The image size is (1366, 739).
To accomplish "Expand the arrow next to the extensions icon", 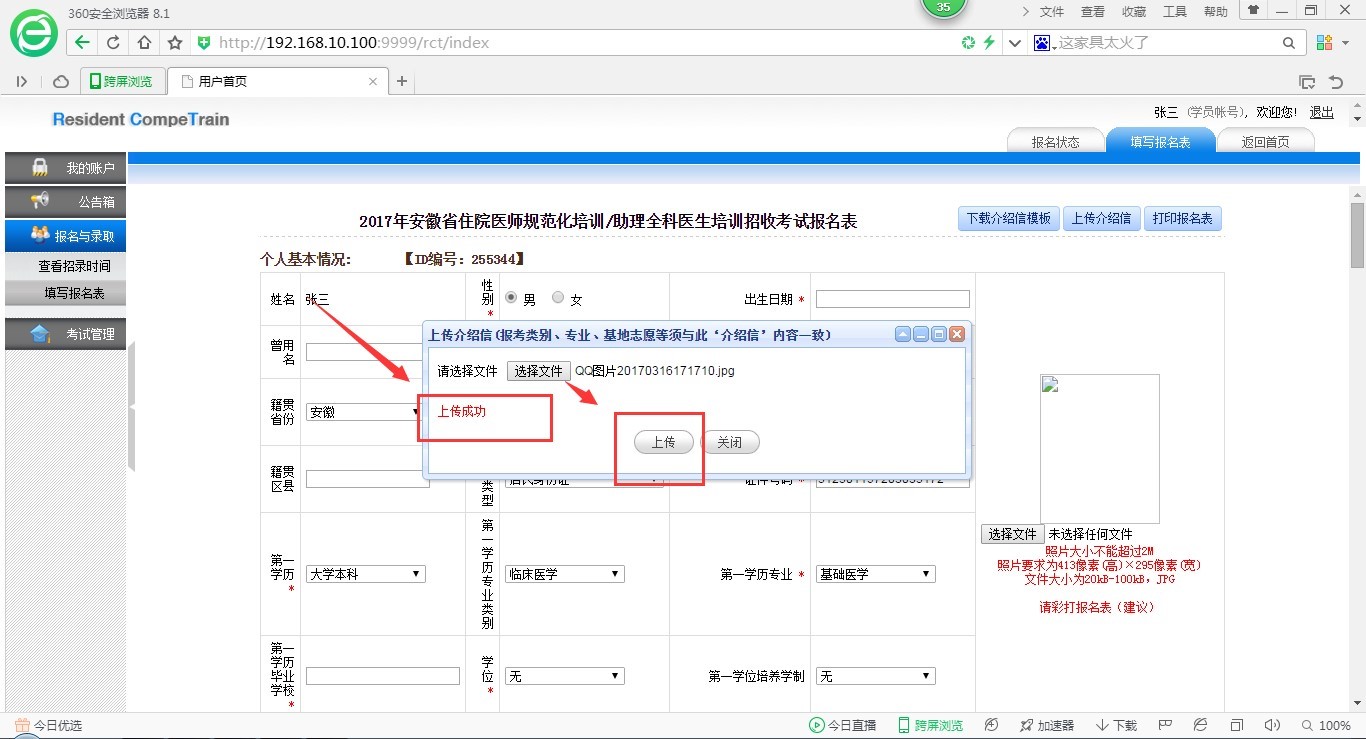I will point(1346,43).
